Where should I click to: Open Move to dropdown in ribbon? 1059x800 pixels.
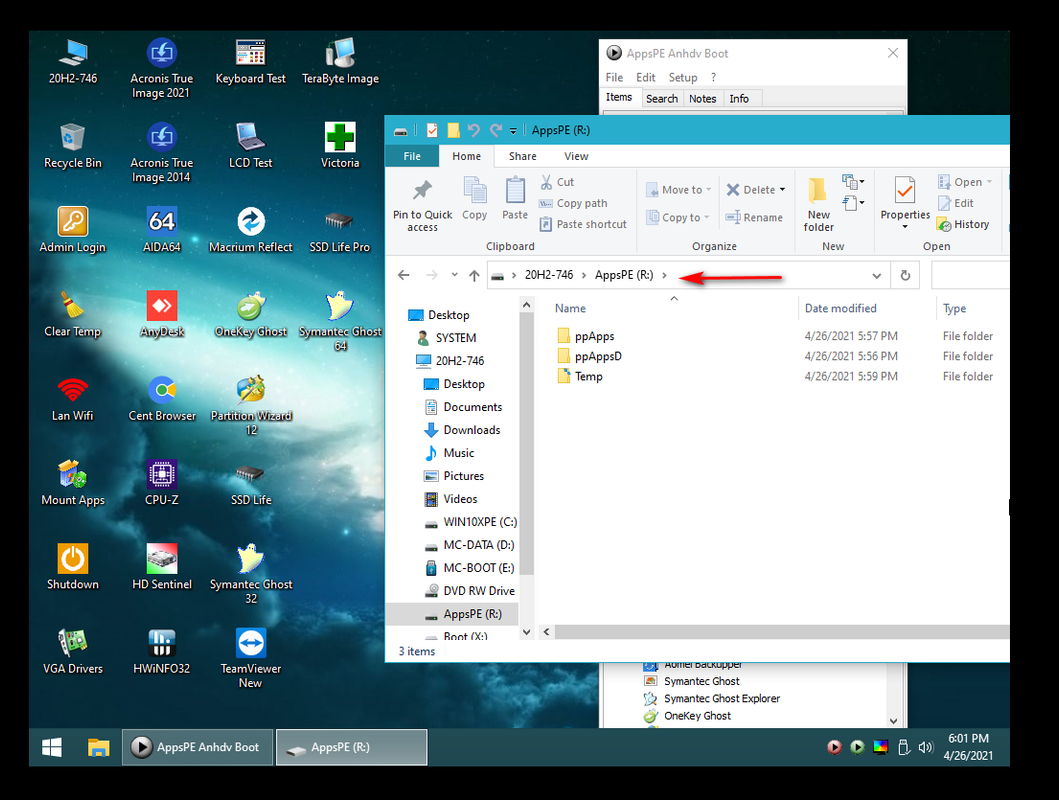tap(679, 190)
